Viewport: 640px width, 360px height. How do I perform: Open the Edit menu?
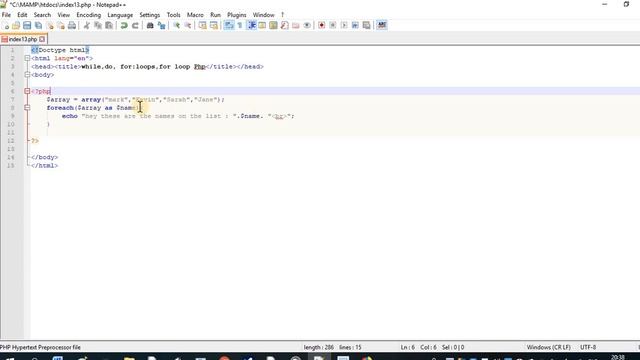[x=22, y=15]
